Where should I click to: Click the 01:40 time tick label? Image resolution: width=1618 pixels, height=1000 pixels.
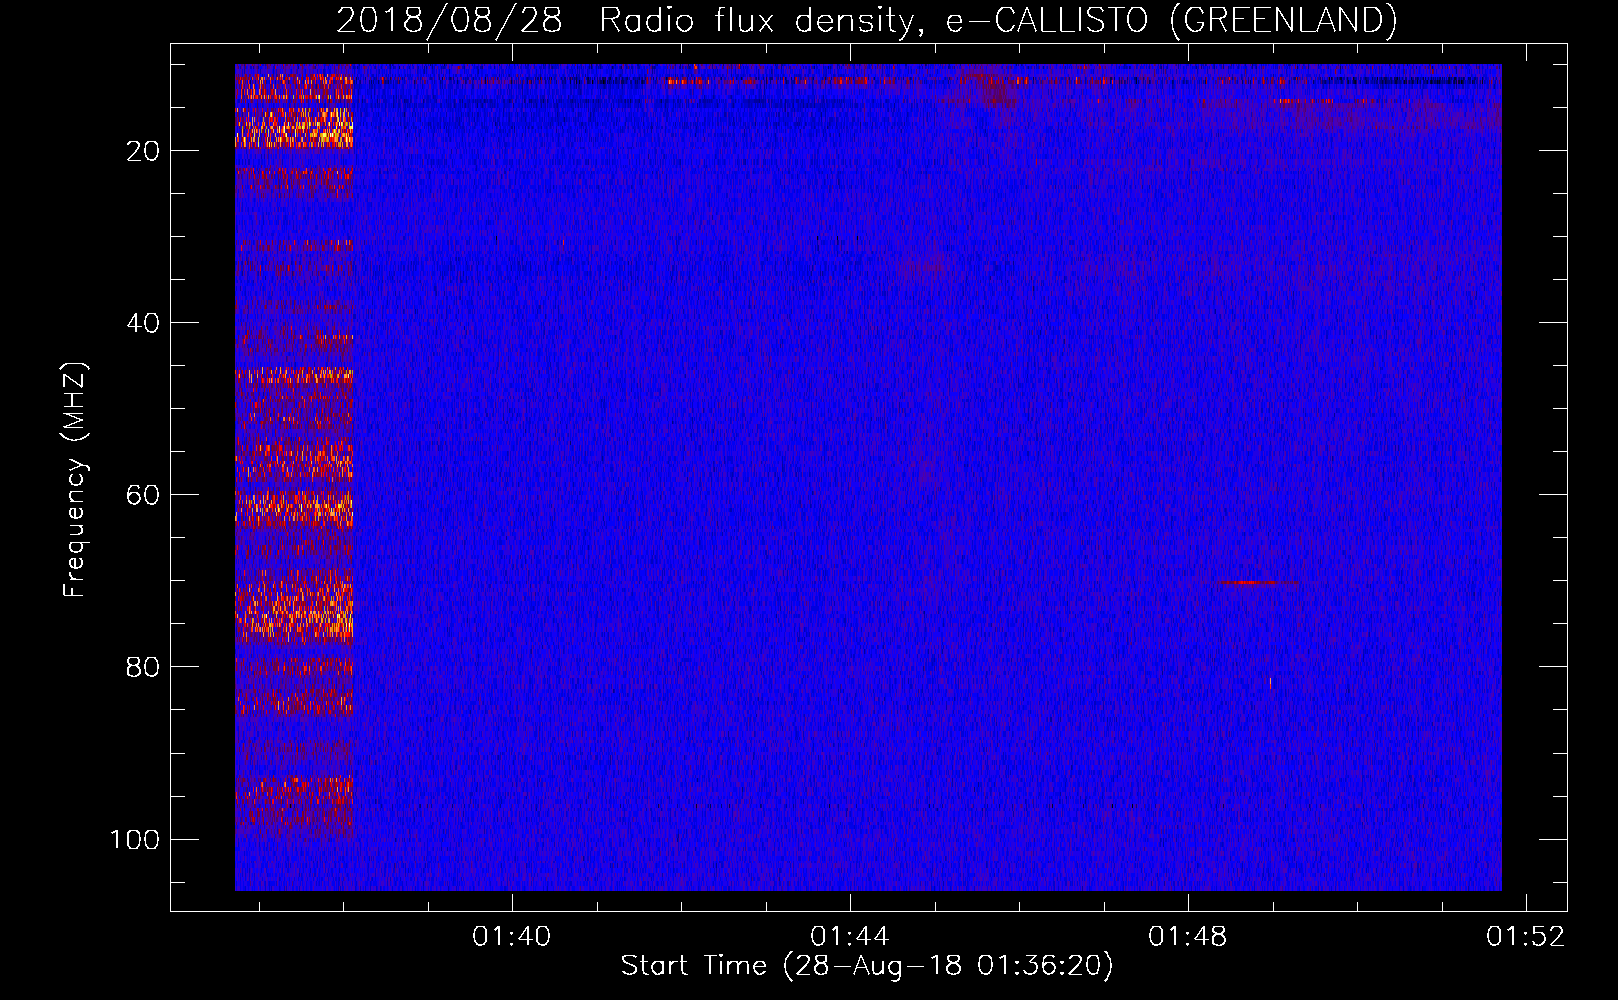click(512, 937)
